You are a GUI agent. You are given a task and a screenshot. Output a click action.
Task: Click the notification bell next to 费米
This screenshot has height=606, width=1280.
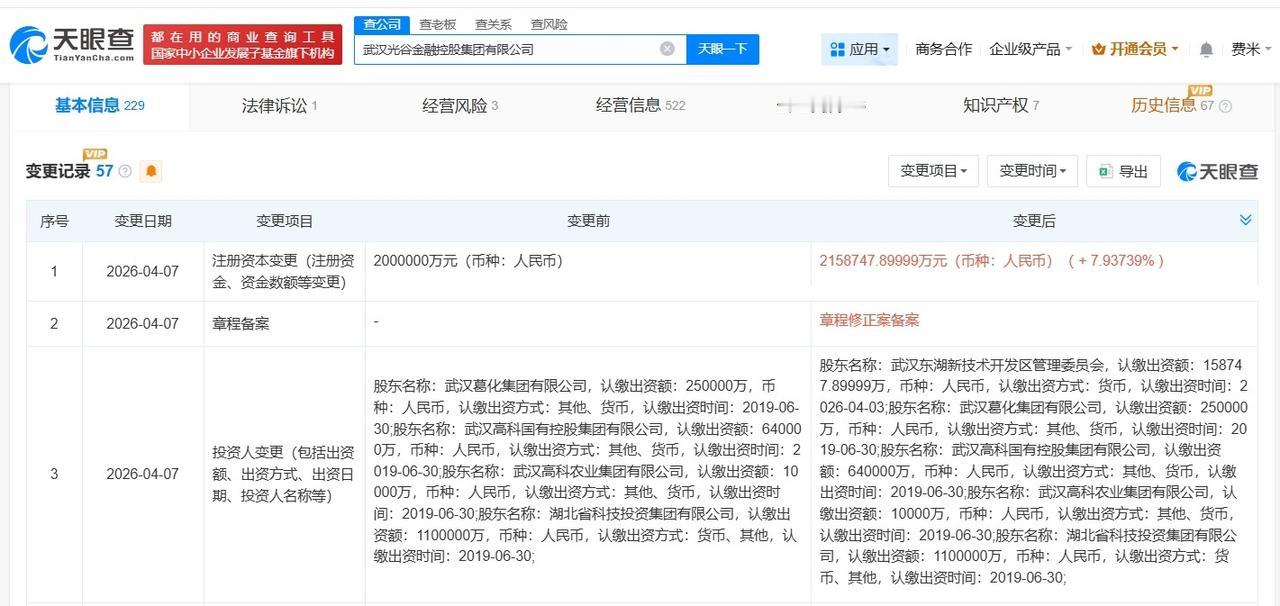point(1206,48)
